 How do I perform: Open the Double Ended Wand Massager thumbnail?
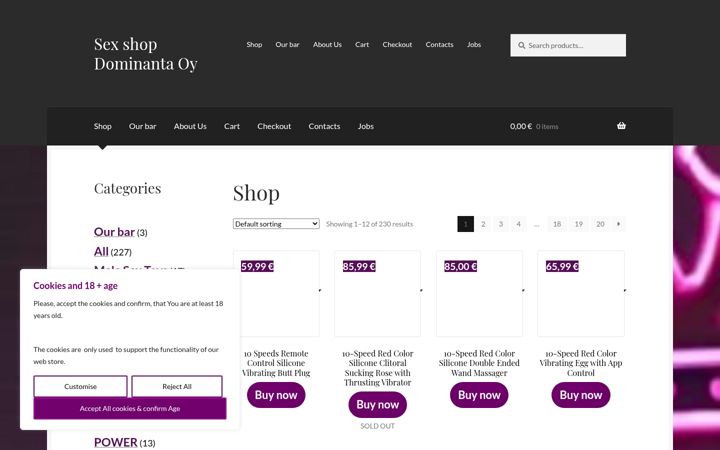479,293
